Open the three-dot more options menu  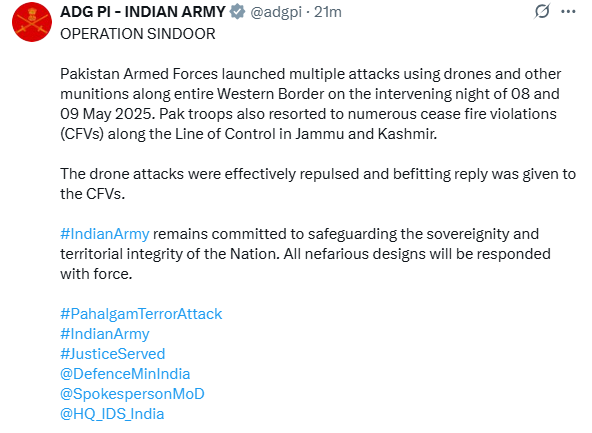pos(568,12)
